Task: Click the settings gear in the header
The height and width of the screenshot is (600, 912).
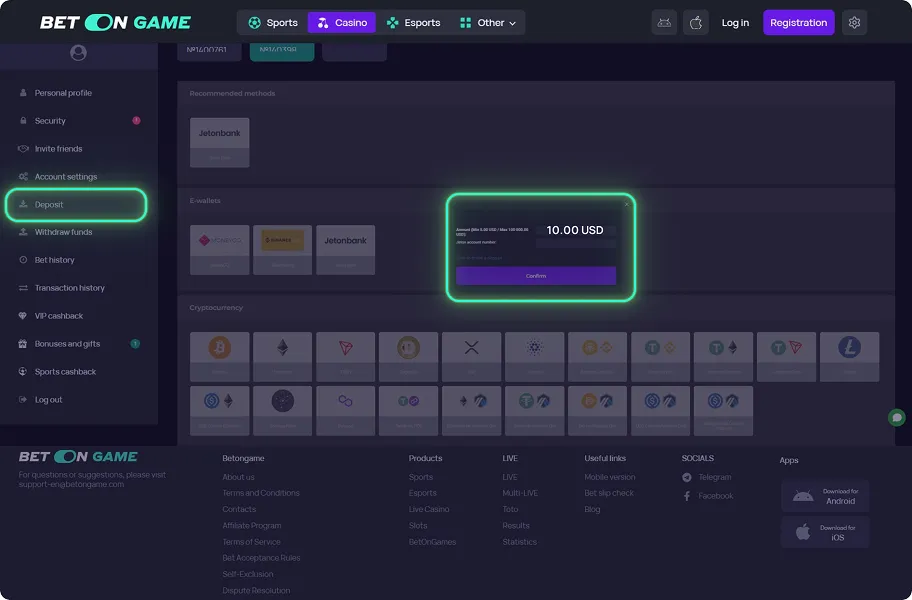Action: pyautogui.click(x=854, y=22)
